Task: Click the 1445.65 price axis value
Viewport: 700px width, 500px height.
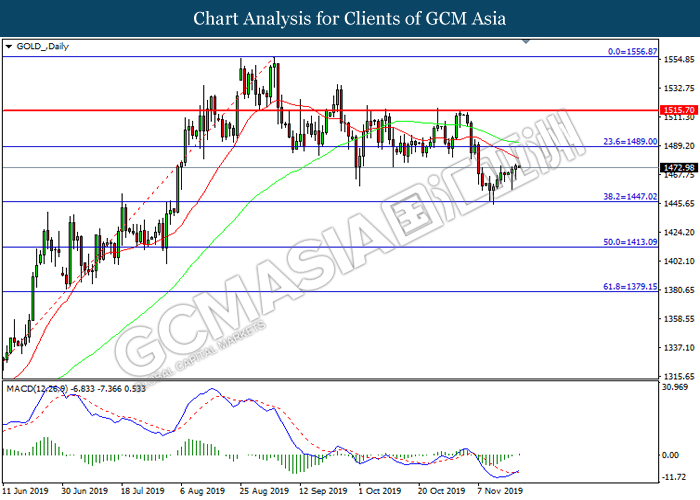Action: pyautogui.click(x=679, y=204)
